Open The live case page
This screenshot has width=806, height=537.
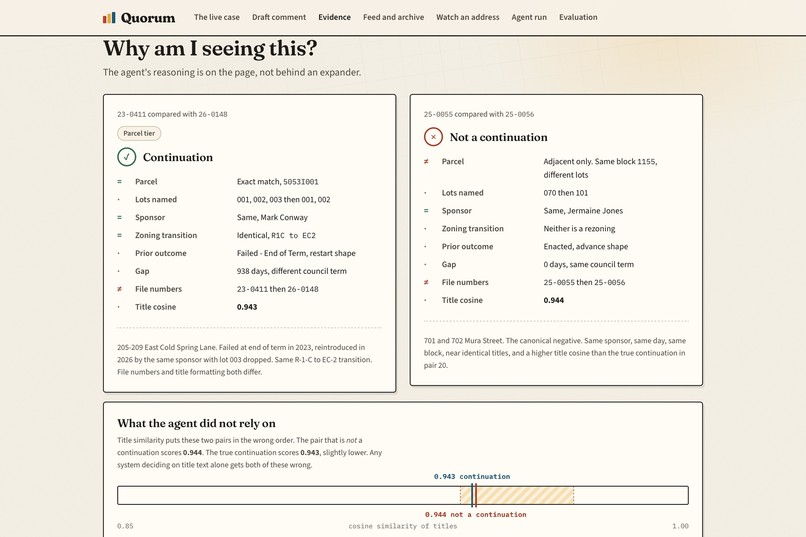click(x=216, y=17)
